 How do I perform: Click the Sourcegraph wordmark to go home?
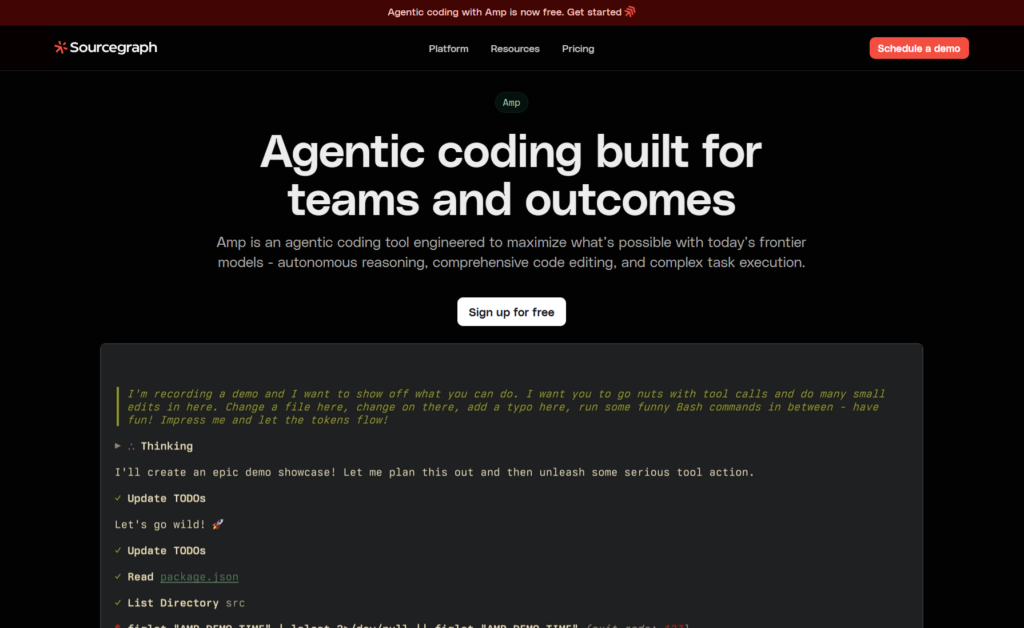[112, 47]
